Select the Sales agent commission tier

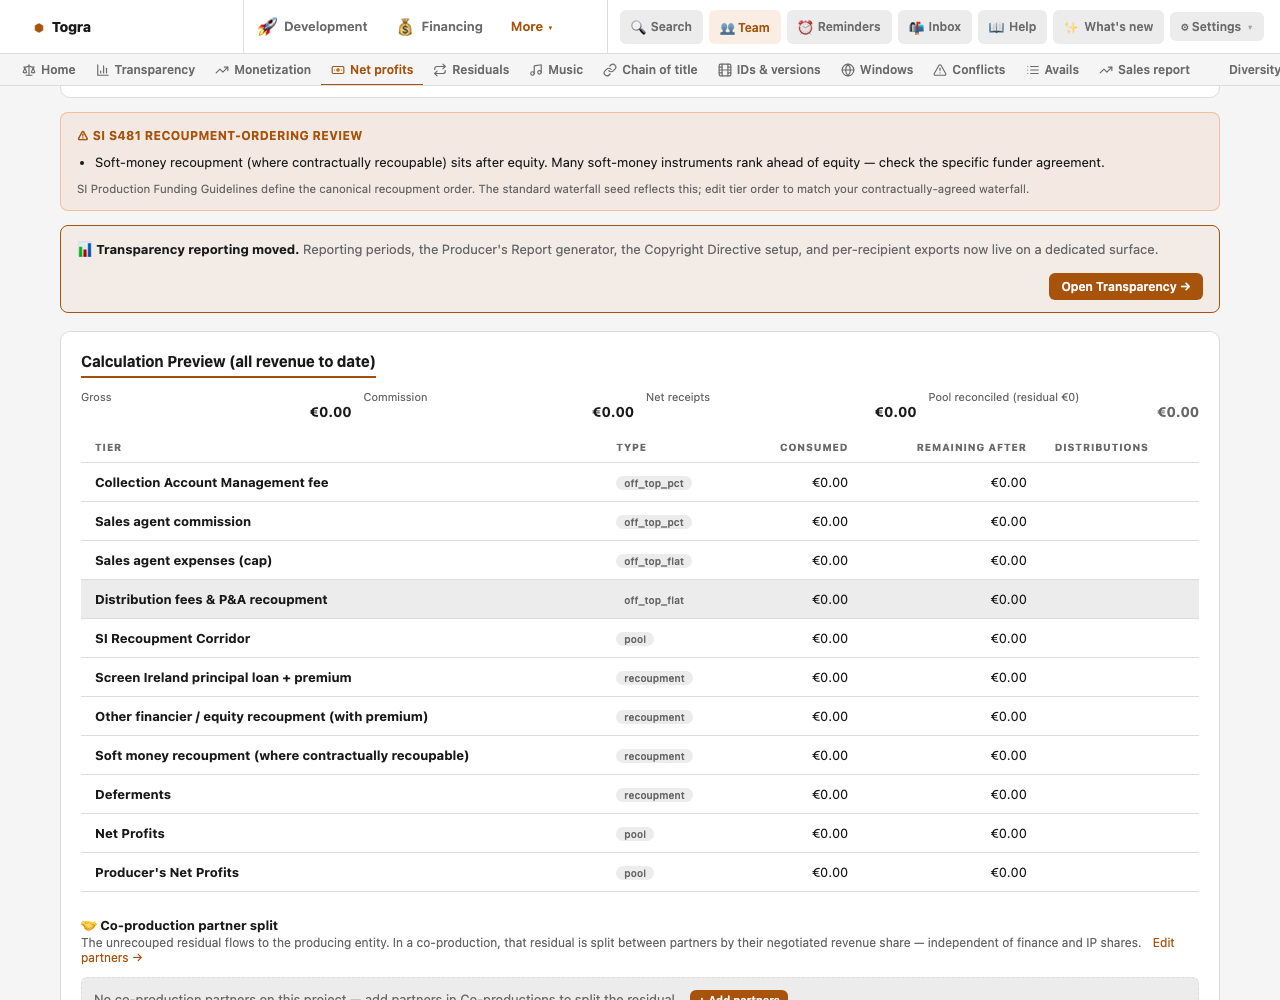pos(640,522)
